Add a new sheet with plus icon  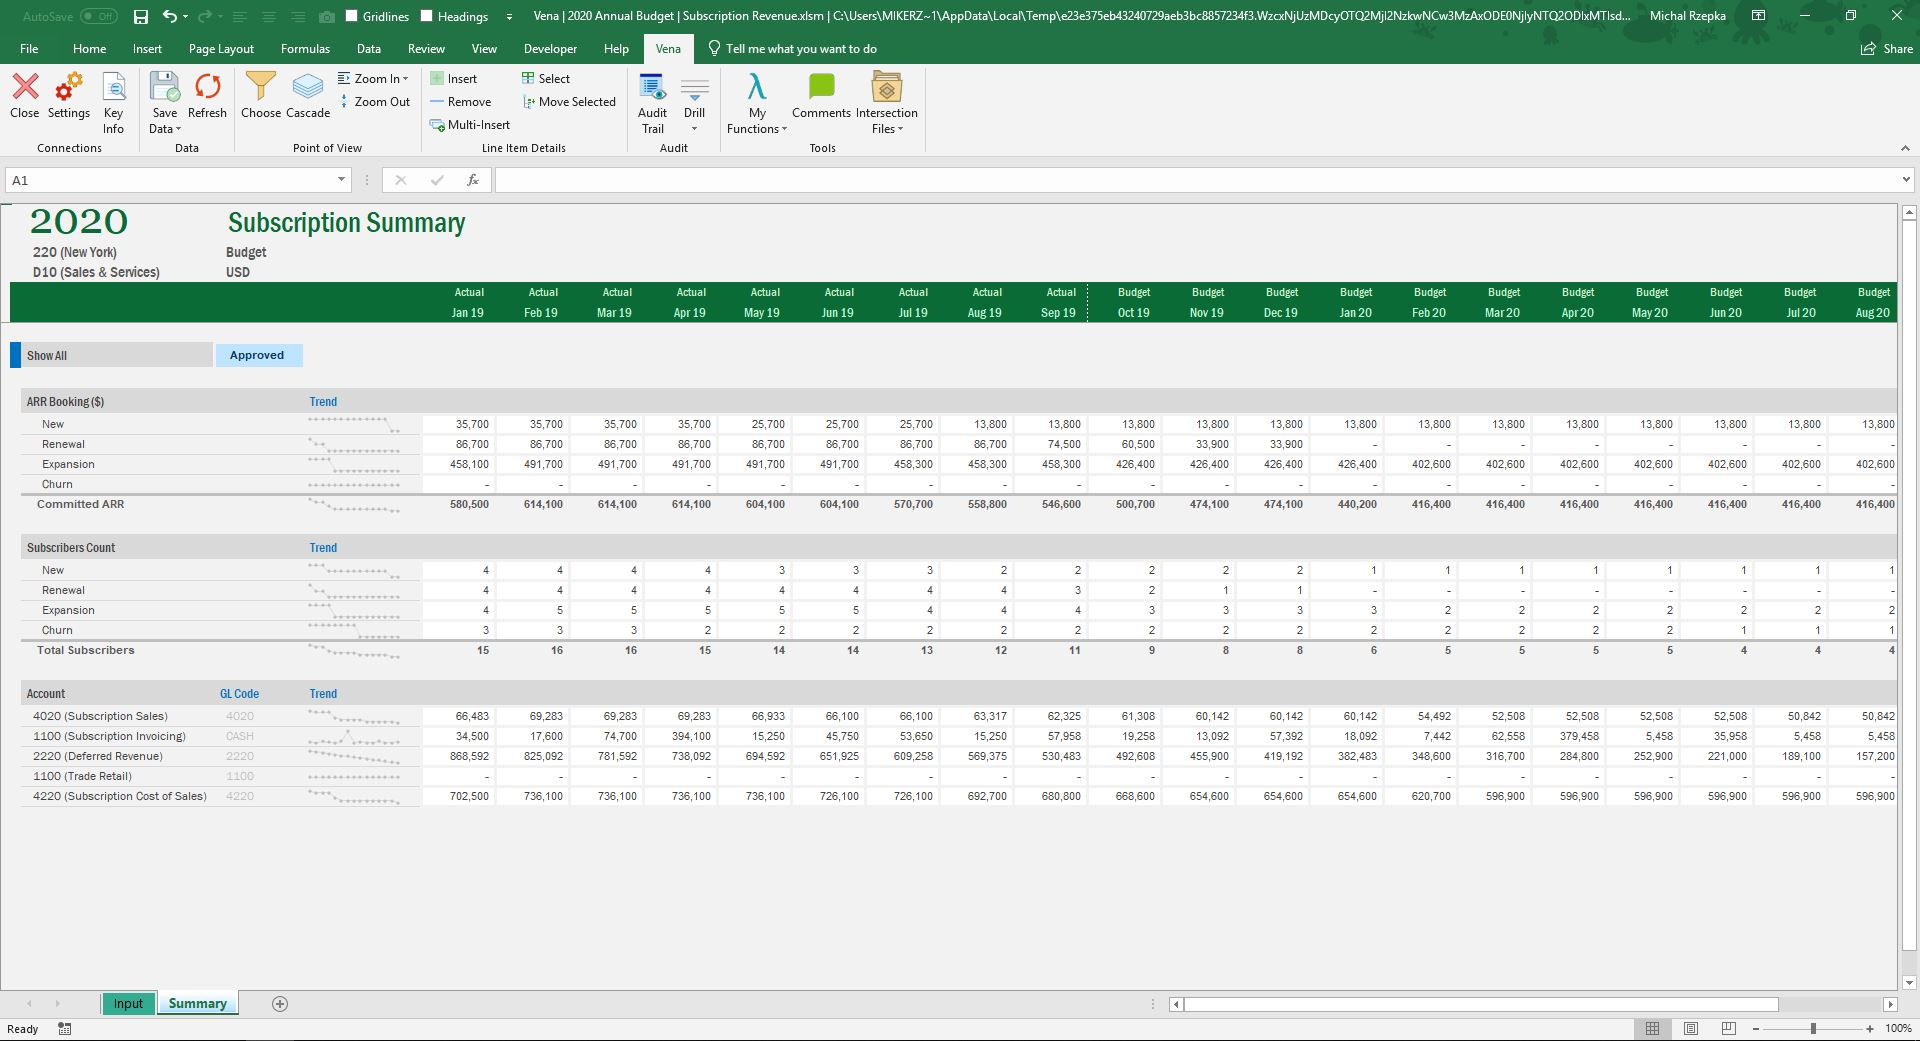(x=280, y=1004)
